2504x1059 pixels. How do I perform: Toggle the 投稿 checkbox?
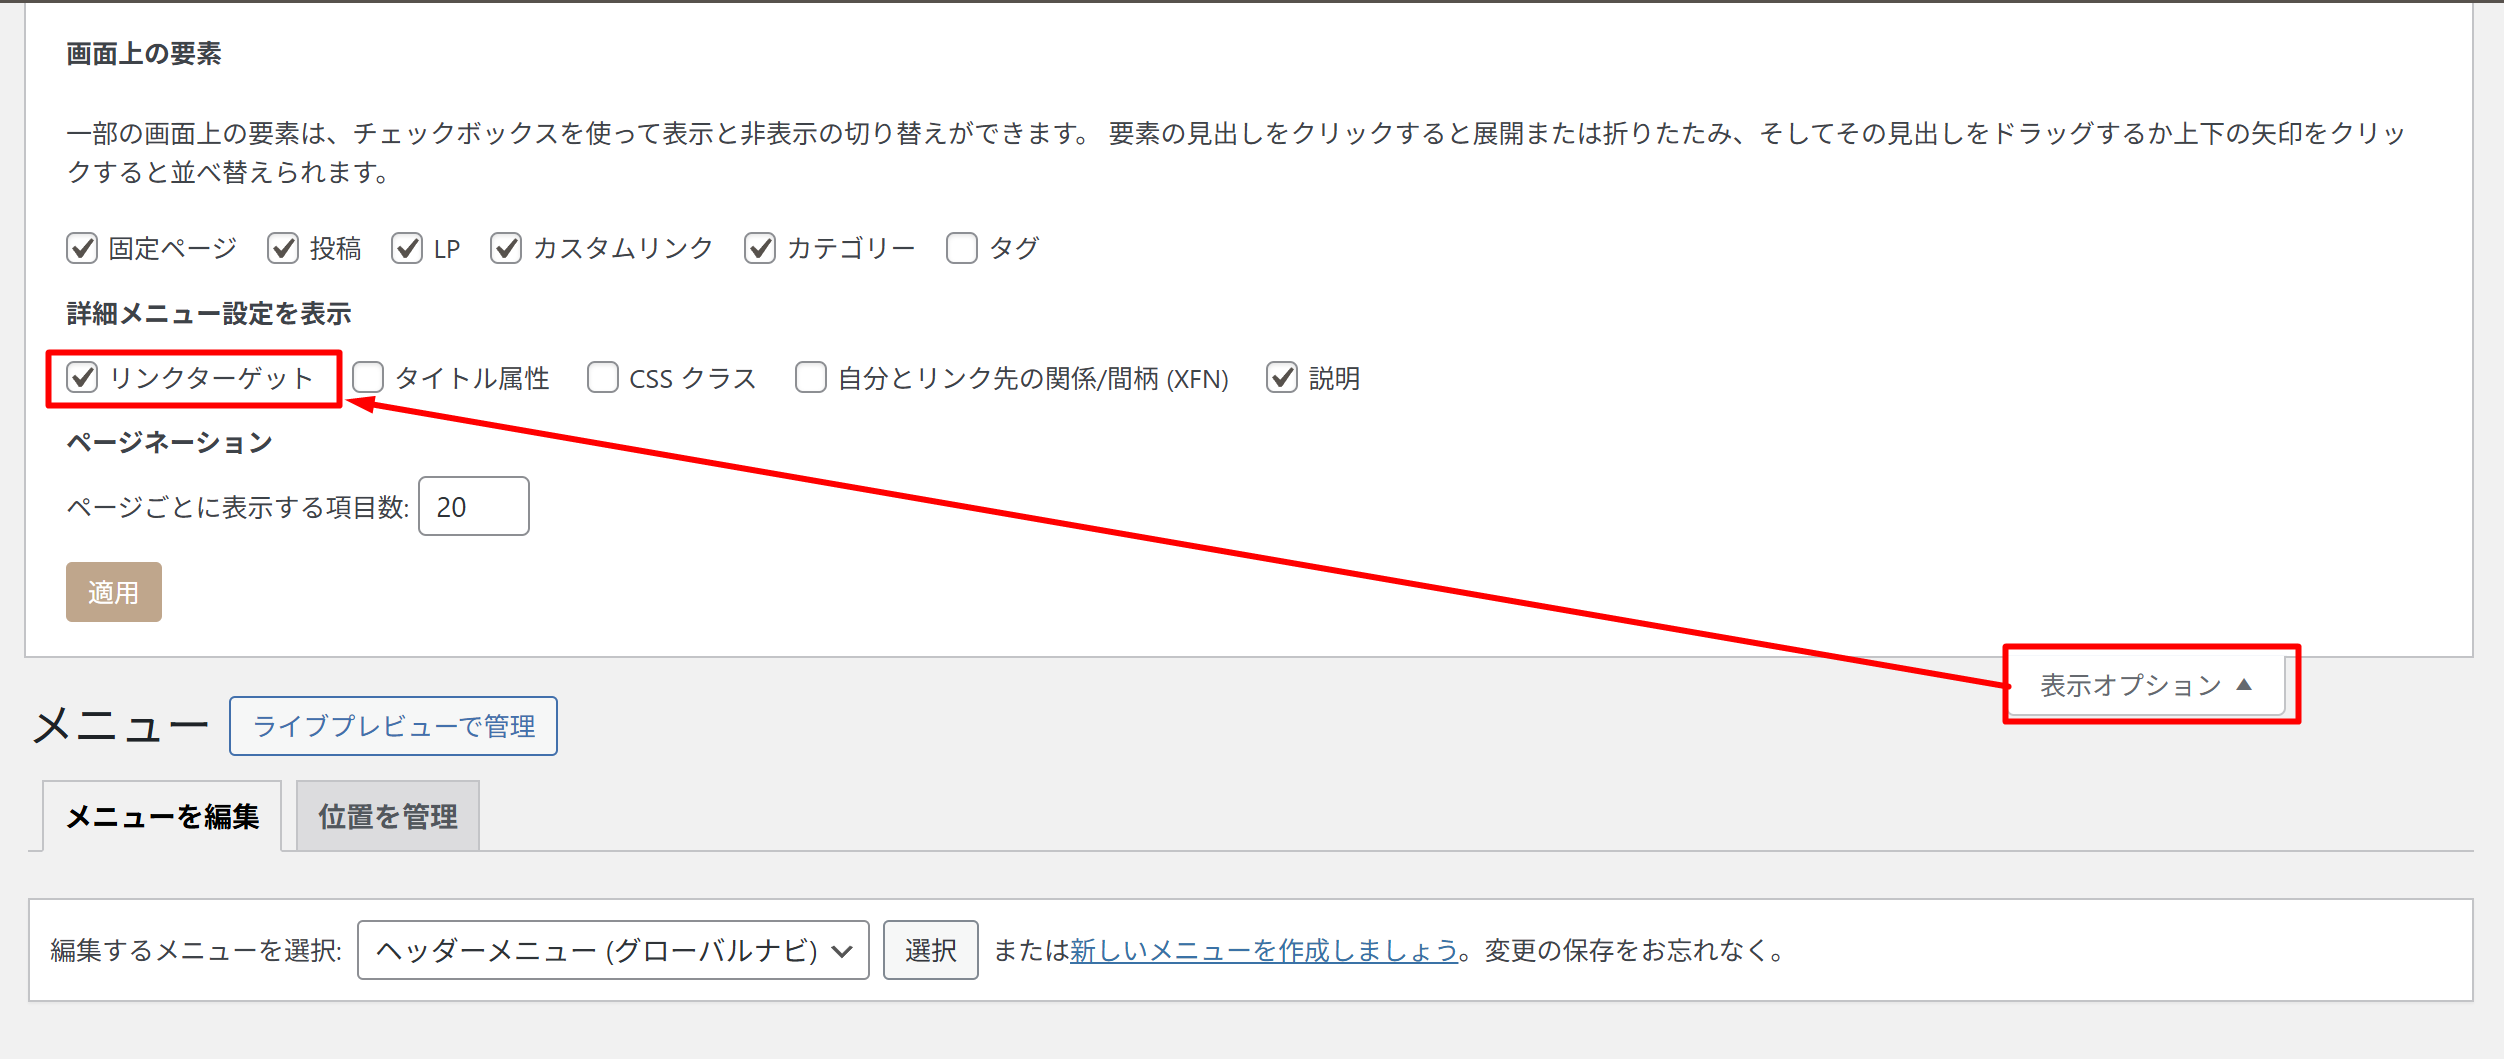pyautogui.click(x=283, y=248)
